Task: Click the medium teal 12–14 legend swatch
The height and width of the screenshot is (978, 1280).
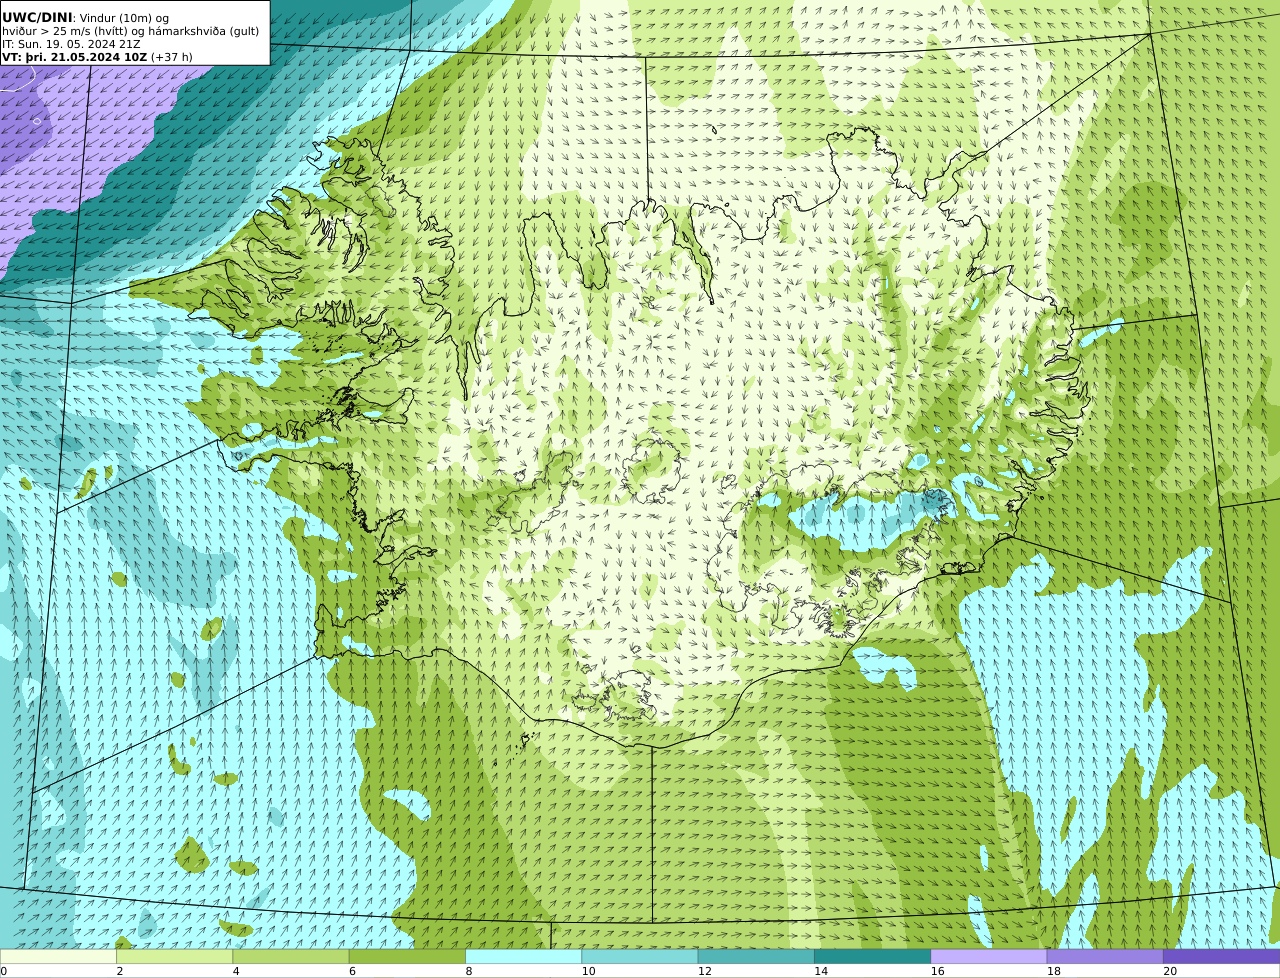Action: 756,956
